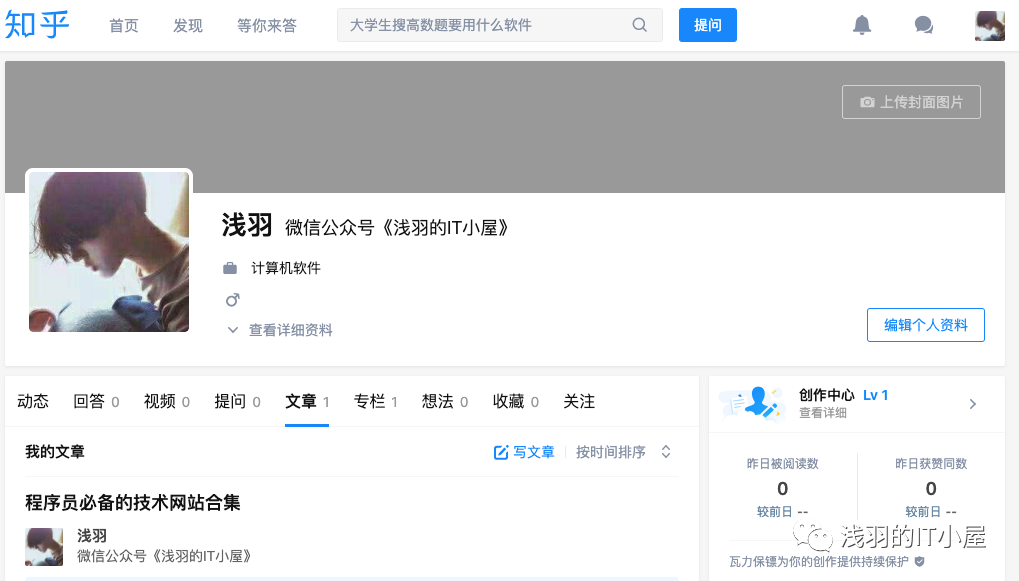Switch to the 收藏 collections tab
Viewport: 1019px width, 581px height.
(516, 402)
